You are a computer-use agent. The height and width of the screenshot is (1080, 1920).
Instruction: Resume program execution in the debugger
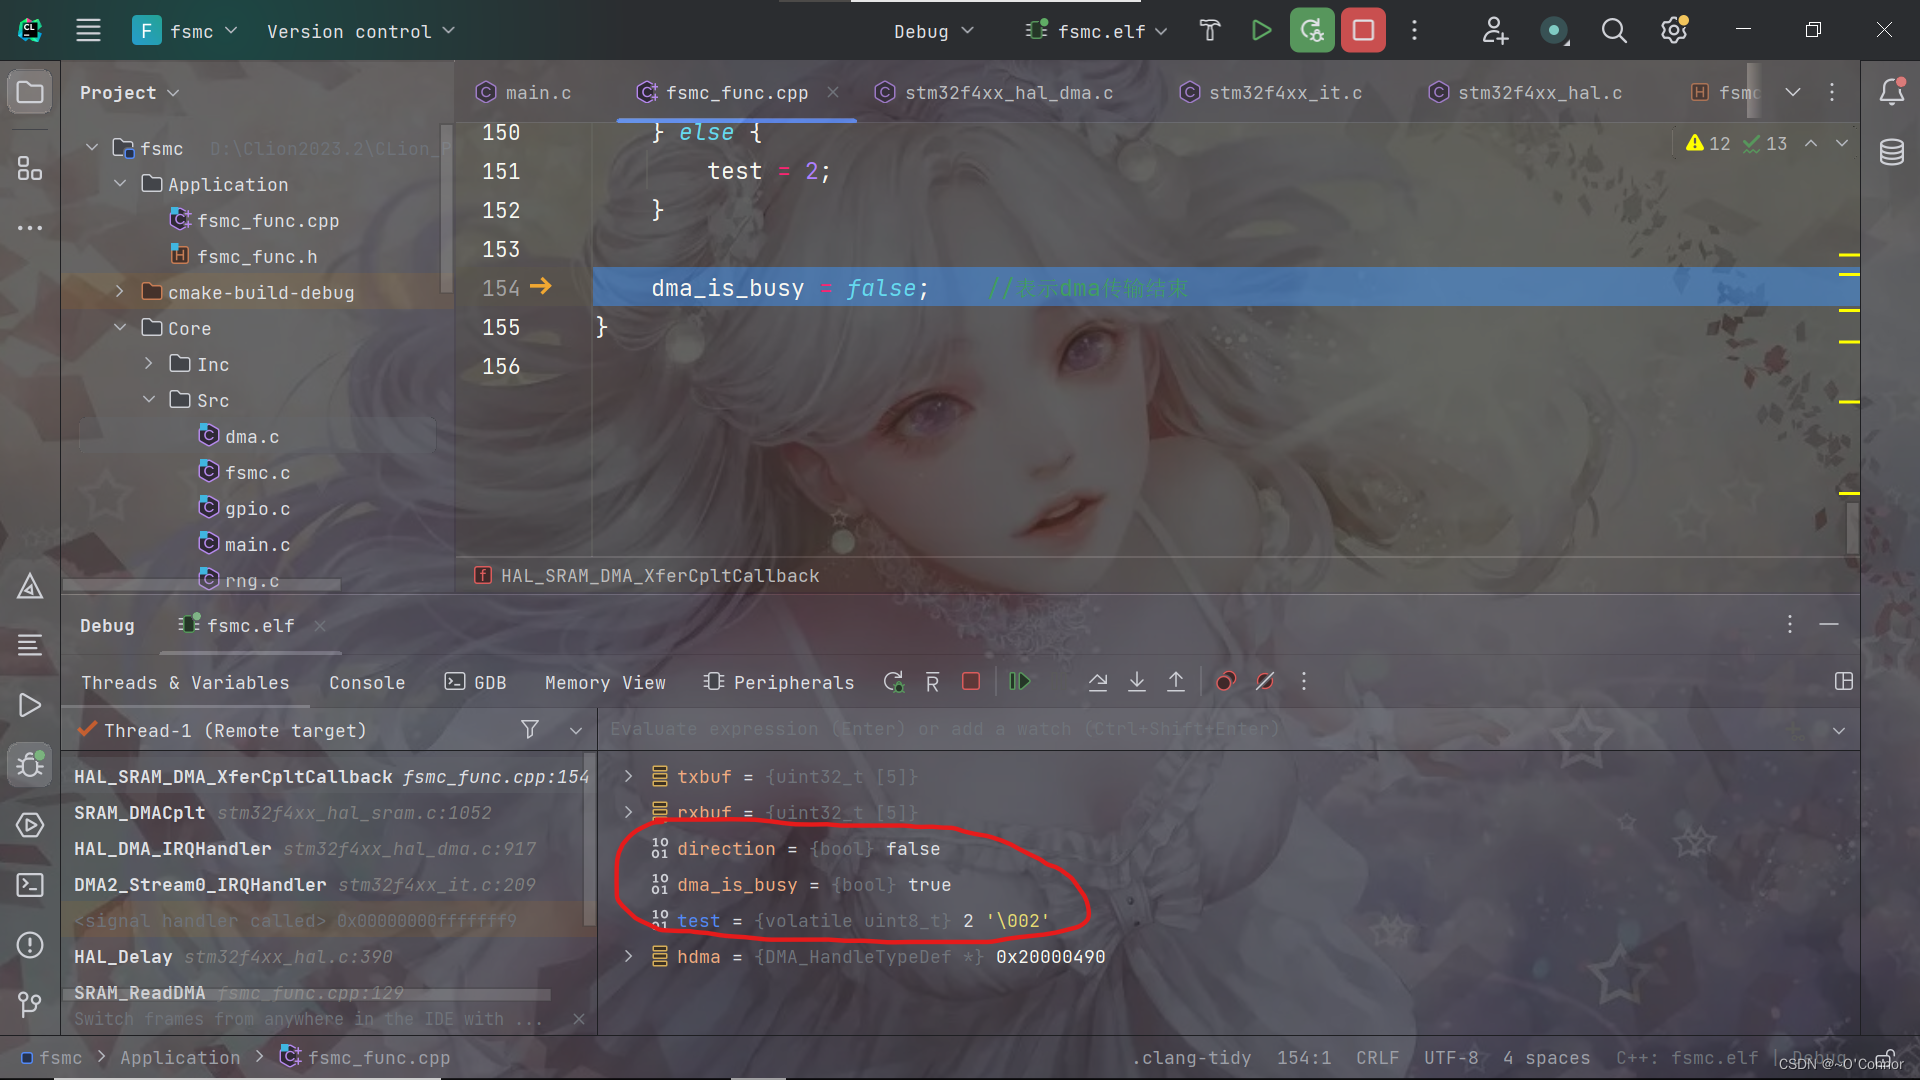point(1019,681)
